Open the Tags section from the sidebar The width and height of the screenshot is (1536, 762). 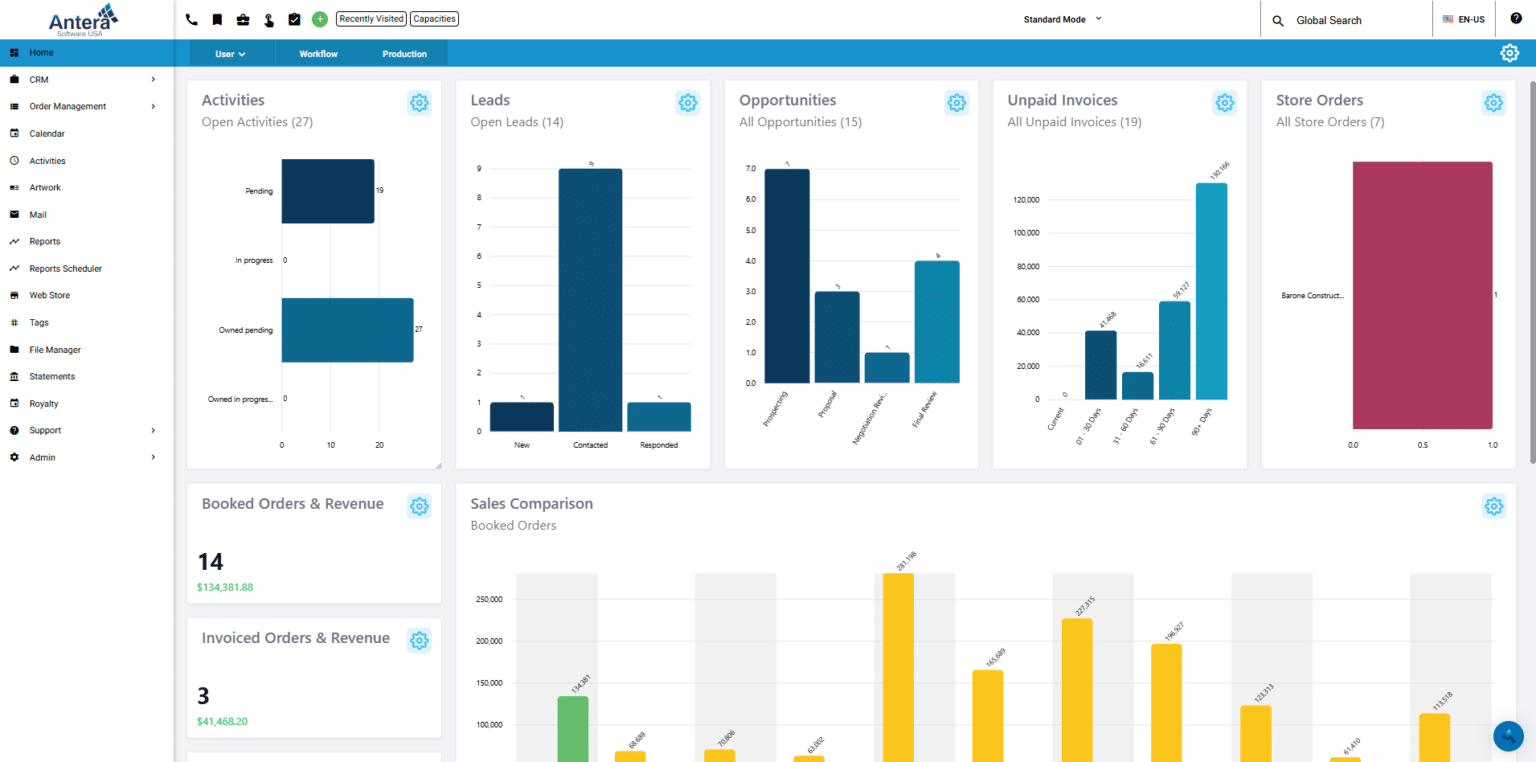point(37,322)
